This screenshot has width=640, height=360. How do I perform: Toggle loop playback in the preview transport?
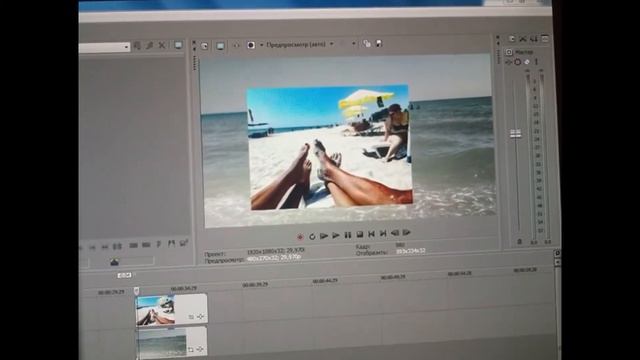click(x=312, y=236)
